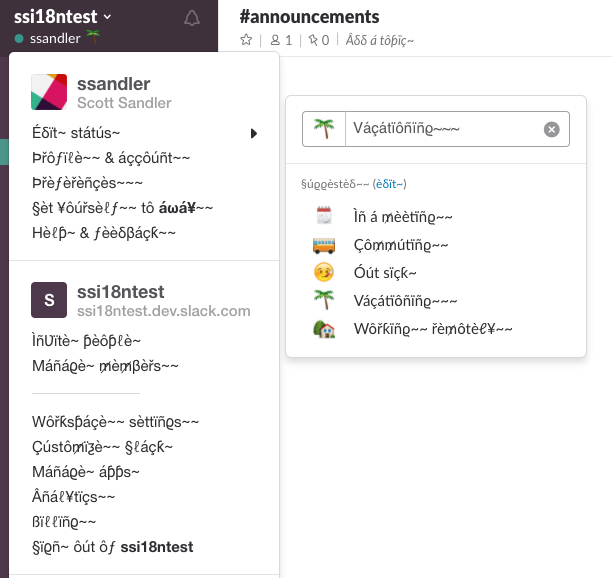Expand the Edit status submenu arrow
This screenshot has height=578, width=612.
[x=254, y=133]
